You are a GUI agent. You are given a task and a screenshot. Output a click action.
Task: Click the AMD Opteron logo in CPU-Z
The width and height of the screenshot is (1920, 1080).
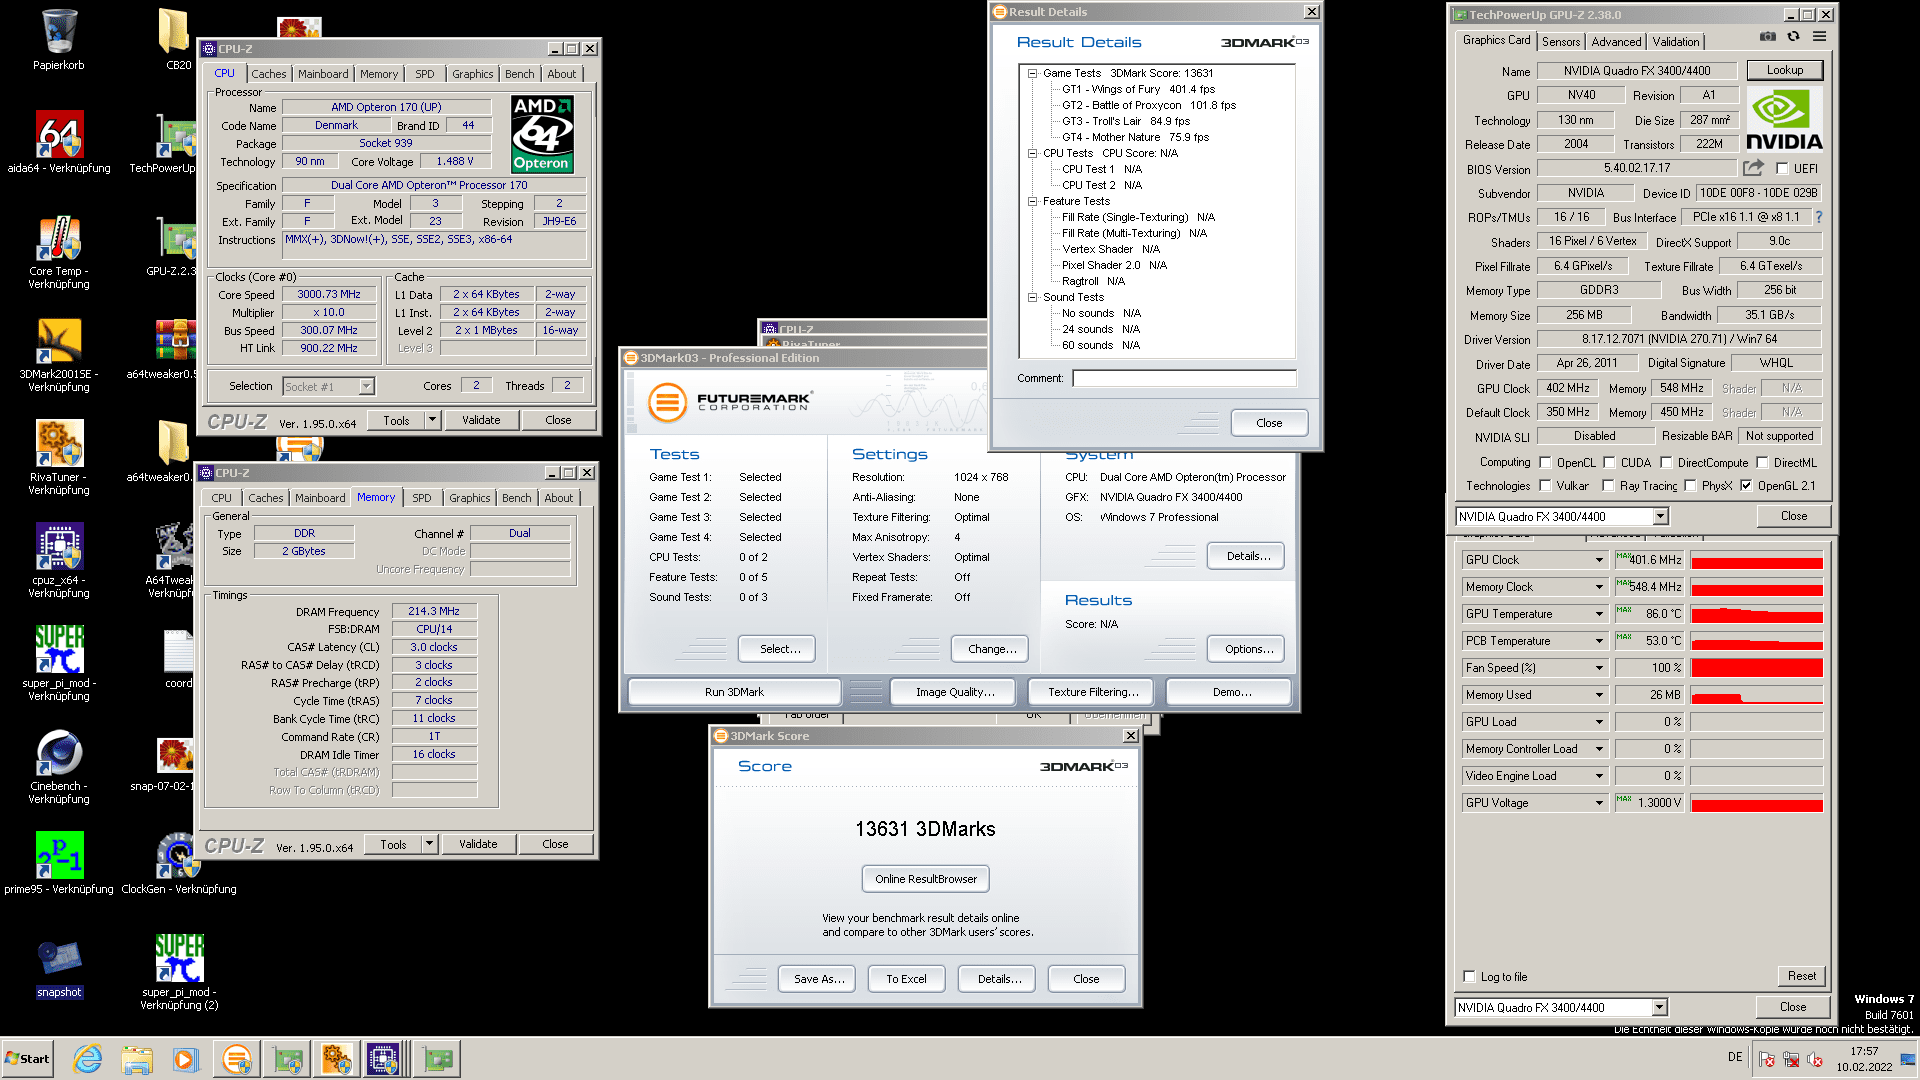click(542, 134)
